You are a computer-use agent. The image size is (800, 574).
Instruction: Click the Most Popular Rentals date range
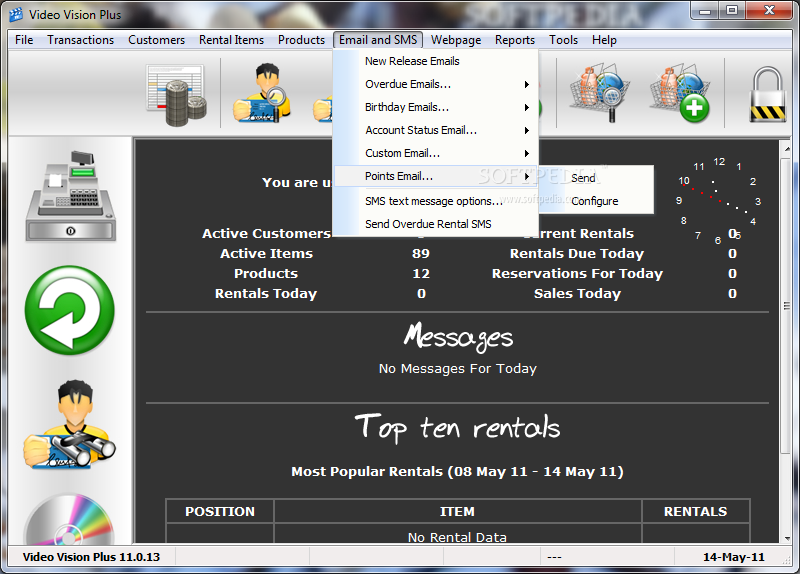coord(457,471)
